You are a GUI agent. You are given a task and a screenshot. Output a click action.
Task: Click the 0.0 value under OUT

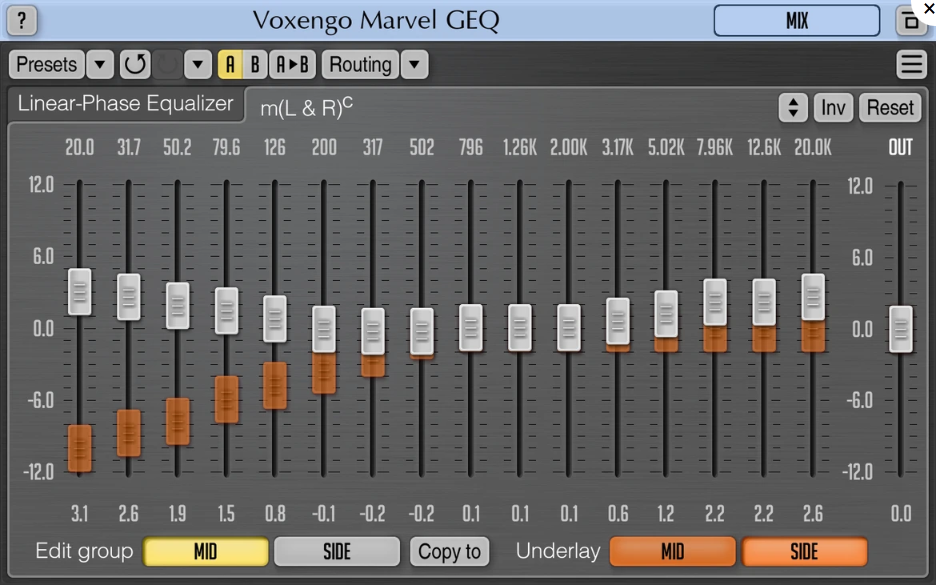point(900,513)
